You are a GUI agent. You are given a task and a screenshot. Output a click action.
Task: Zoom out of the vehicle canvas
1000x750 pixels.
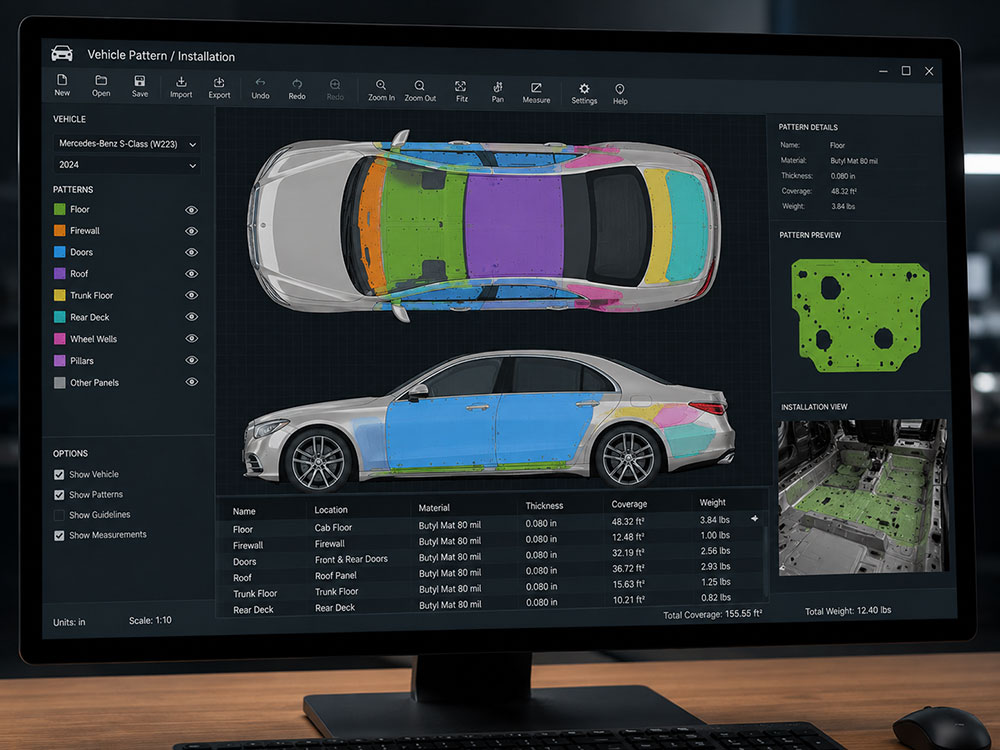(420, 91)
